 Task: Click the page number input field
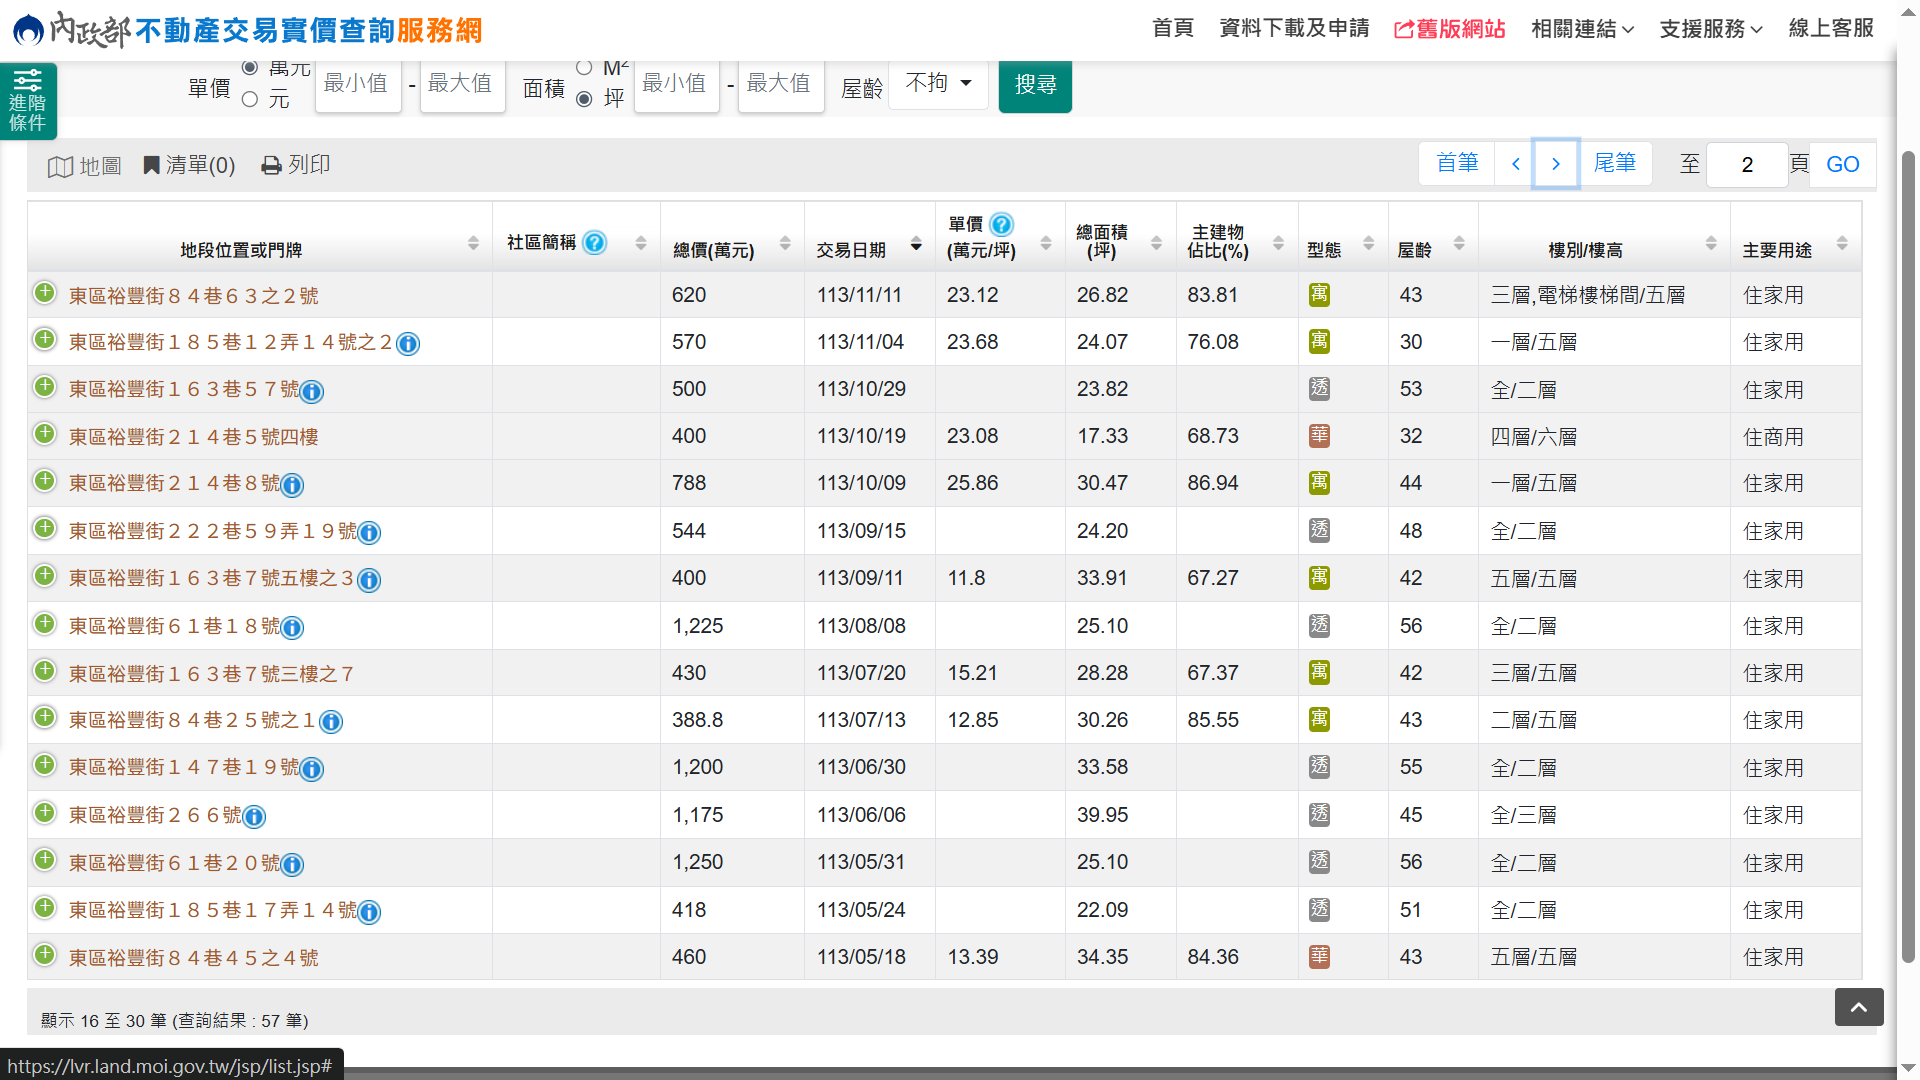pyautogui.click(x=1746, y=165)
